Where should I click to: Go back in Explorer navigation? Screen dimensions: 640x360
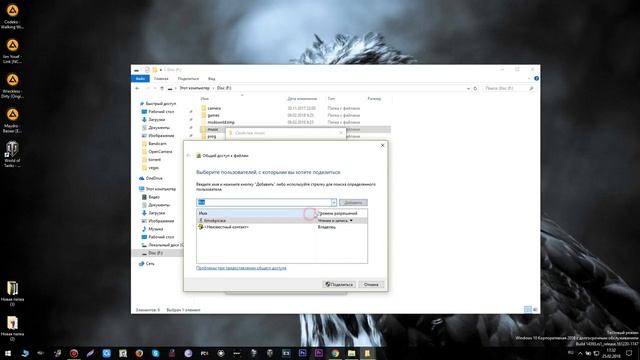(x=138, y=88)
